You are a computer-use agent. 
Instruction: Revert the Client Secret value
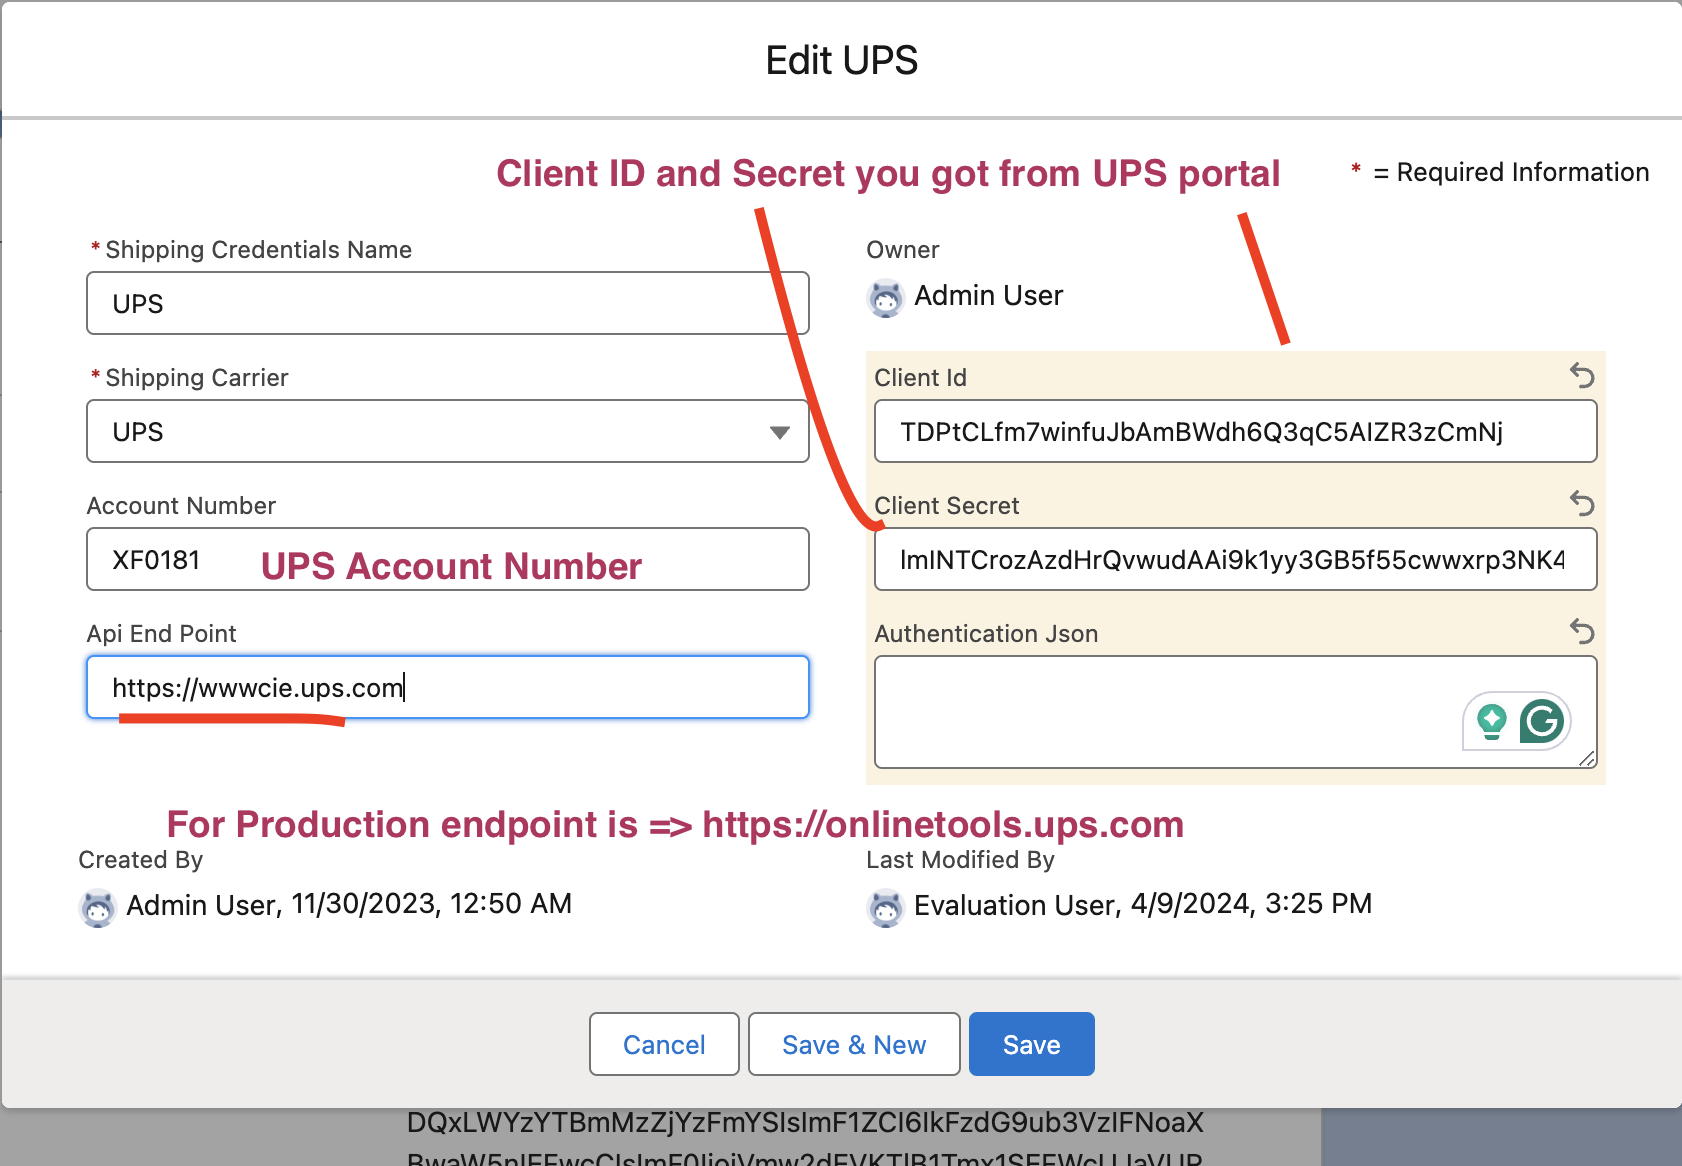click(x=1583, y=505)
